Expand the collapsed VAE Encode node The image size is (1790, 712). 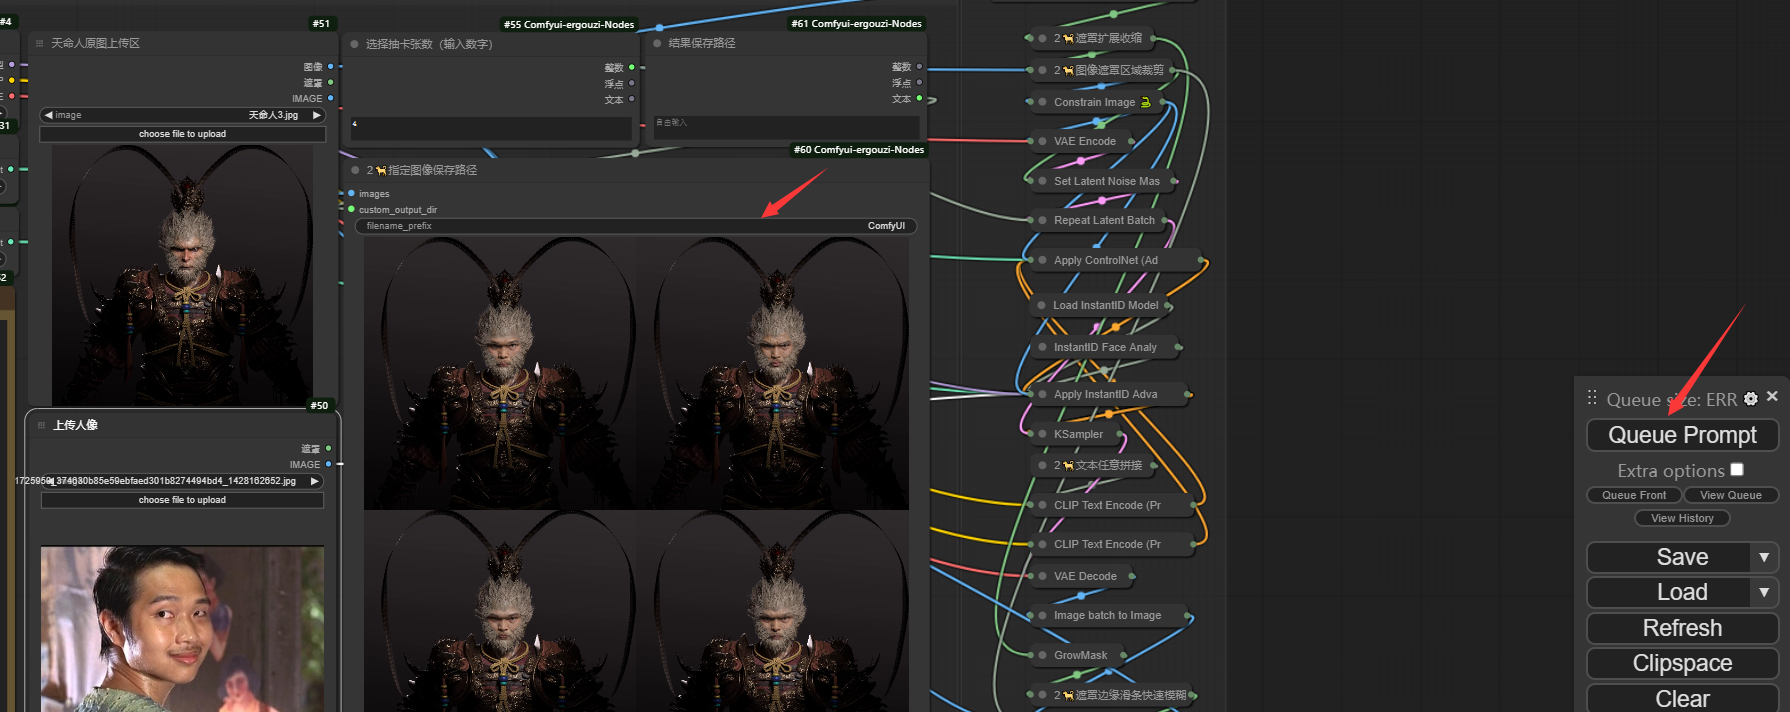[1042, 141]
